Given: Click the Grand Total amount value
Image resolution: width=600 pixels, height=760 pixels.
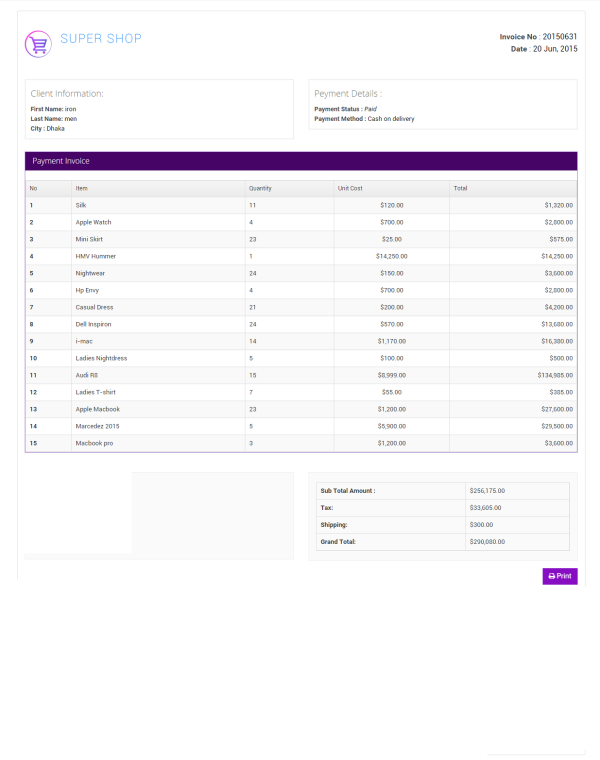Looking at the screenshot, I should click(x=487, y=542).
